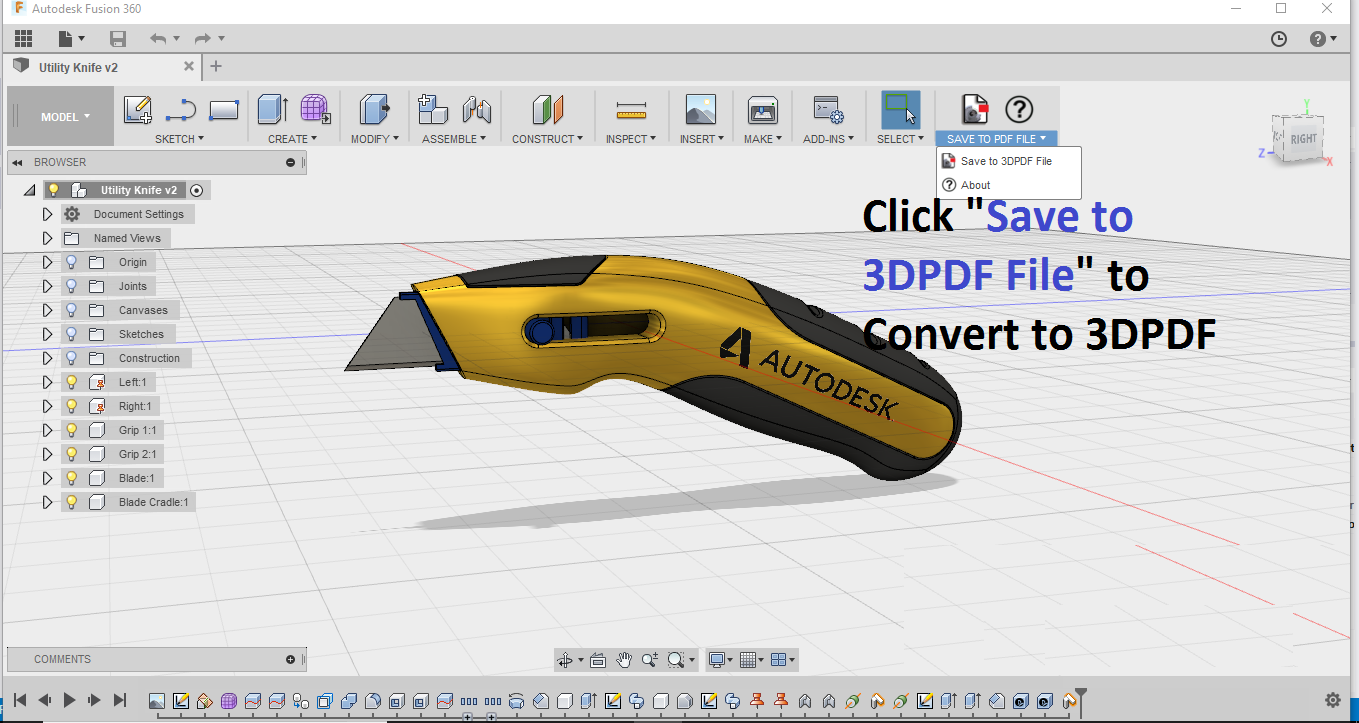The width and height of the screenshot is (1359, 723).
Task: Open the File menu document icon
Action: (x=66, y=39)
